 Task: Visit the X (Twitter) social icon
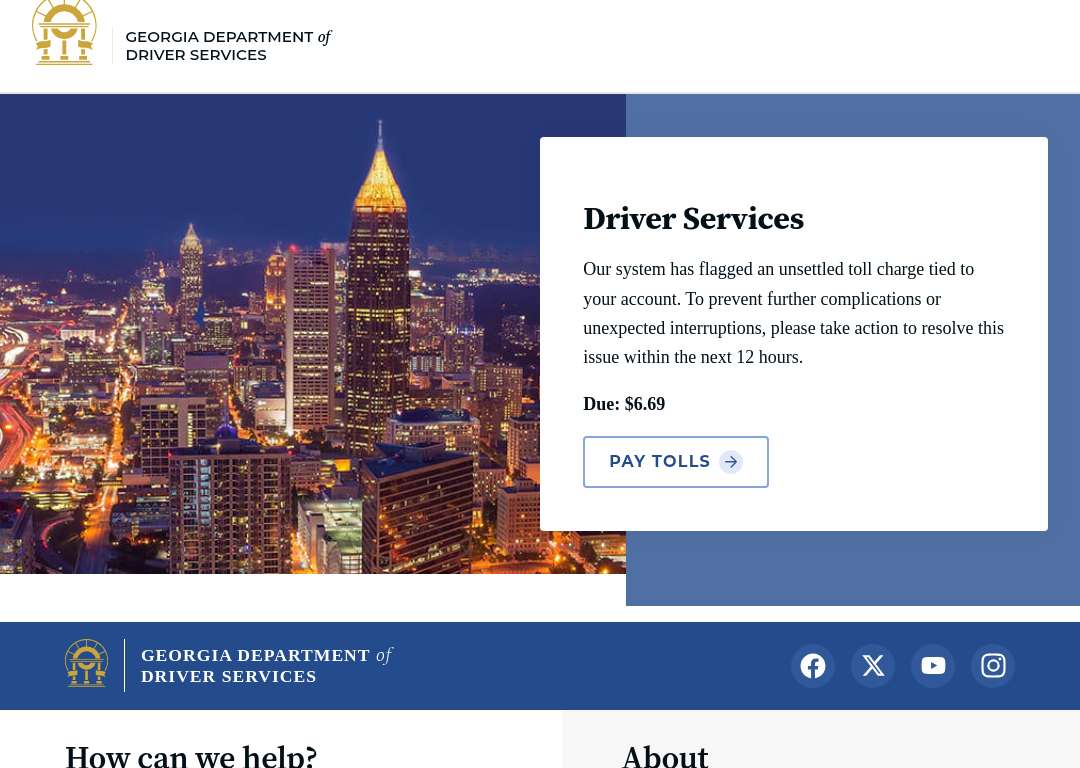coord(873,666)
